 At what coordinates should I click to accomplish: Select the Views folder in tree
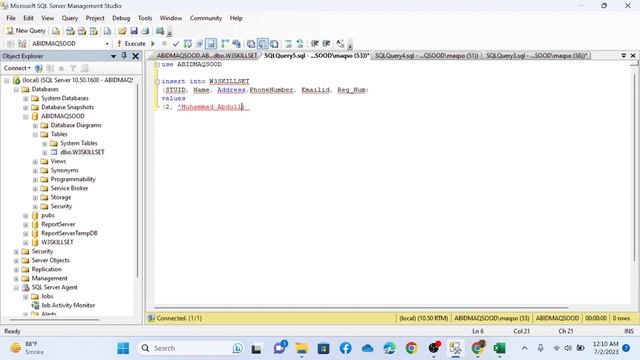pos(58,161)
